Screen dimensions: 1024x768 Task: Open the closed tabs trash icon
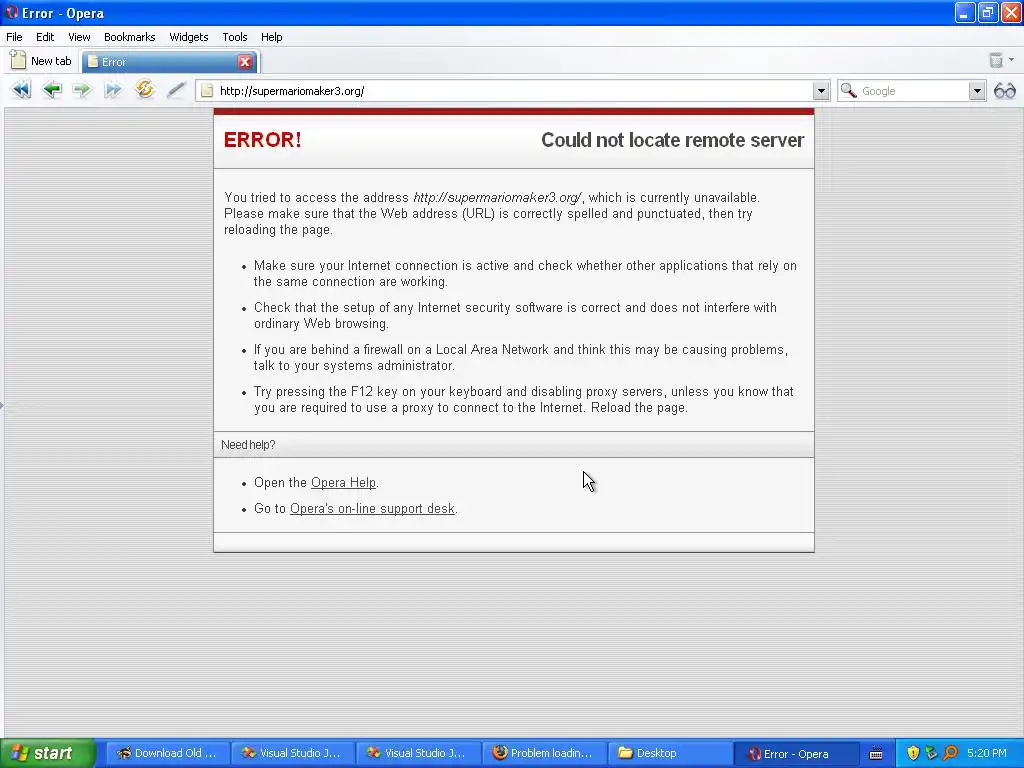click(x=996, y=60)
